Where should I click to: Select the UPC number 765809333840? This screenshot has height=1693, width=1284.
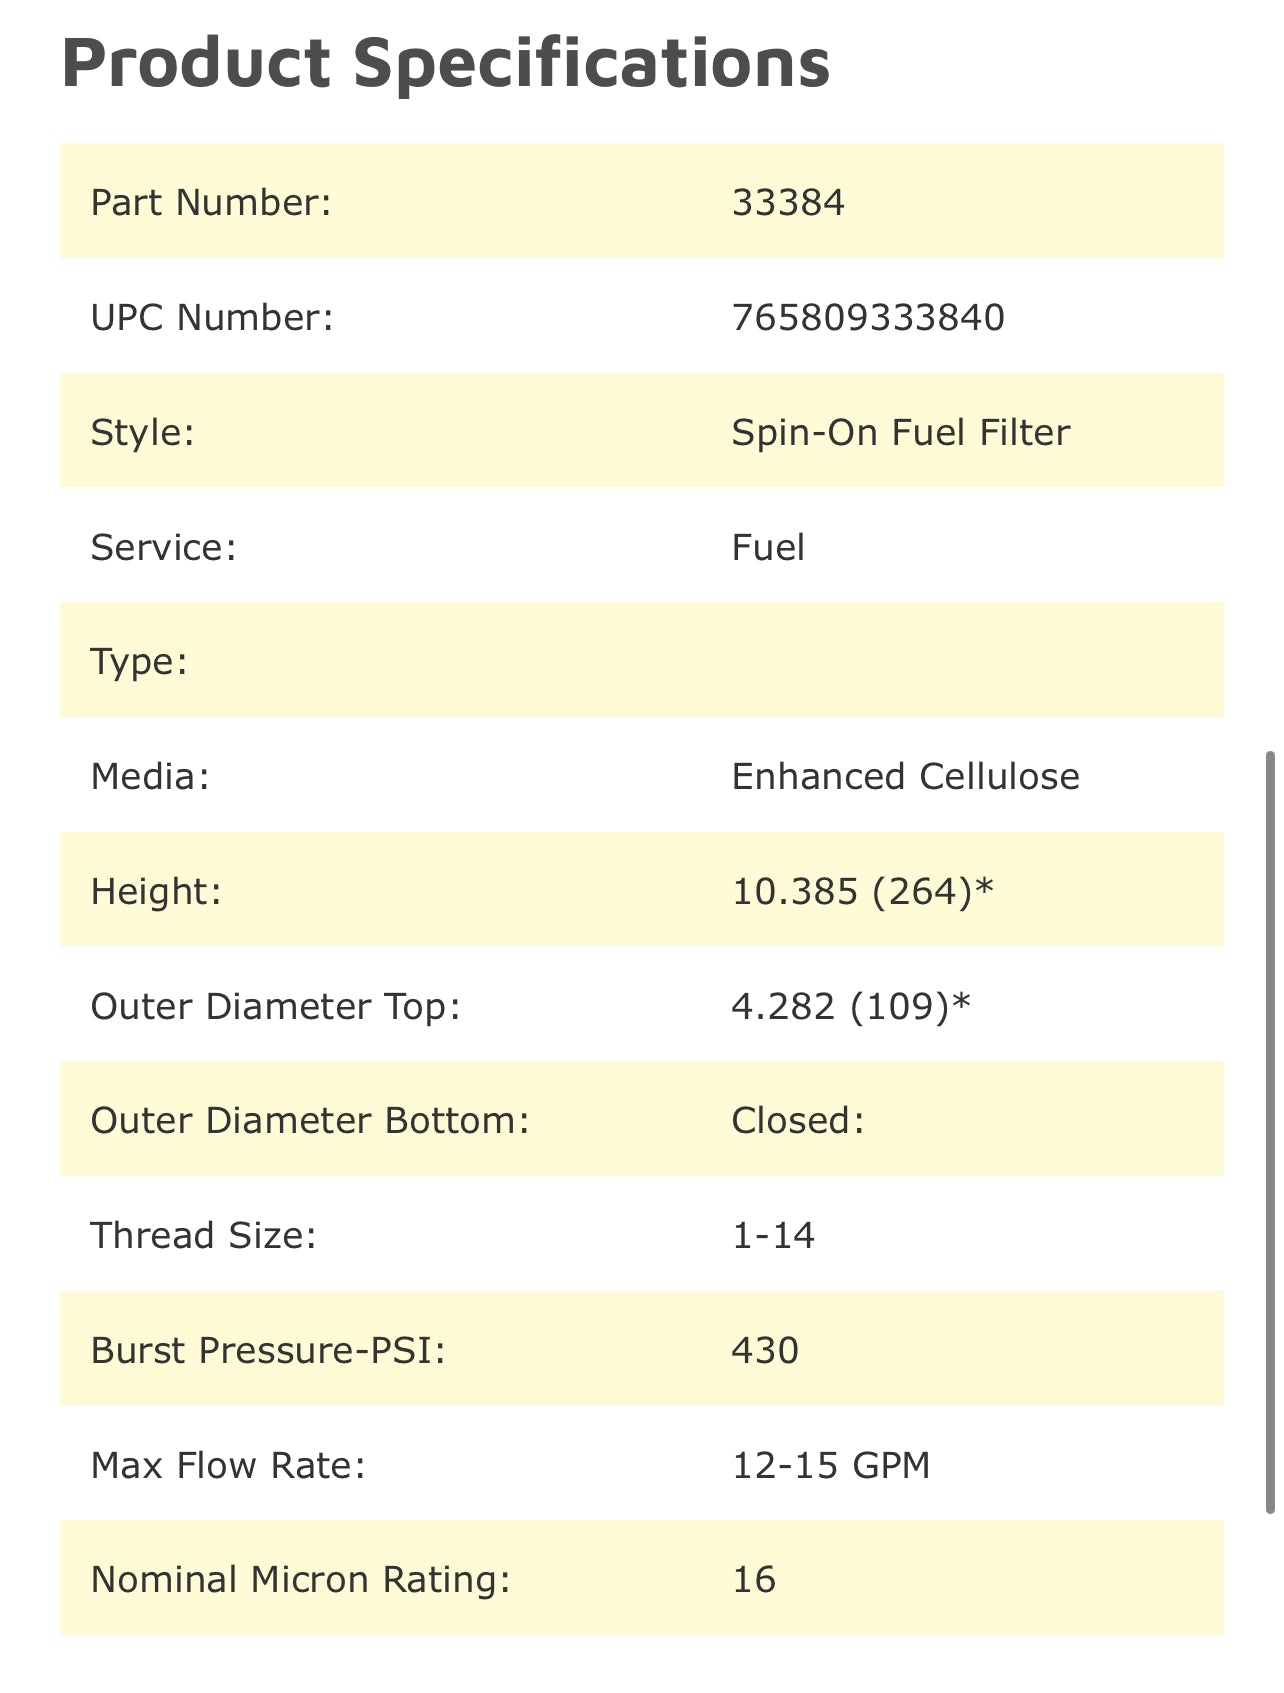click(x=868, y=317)
